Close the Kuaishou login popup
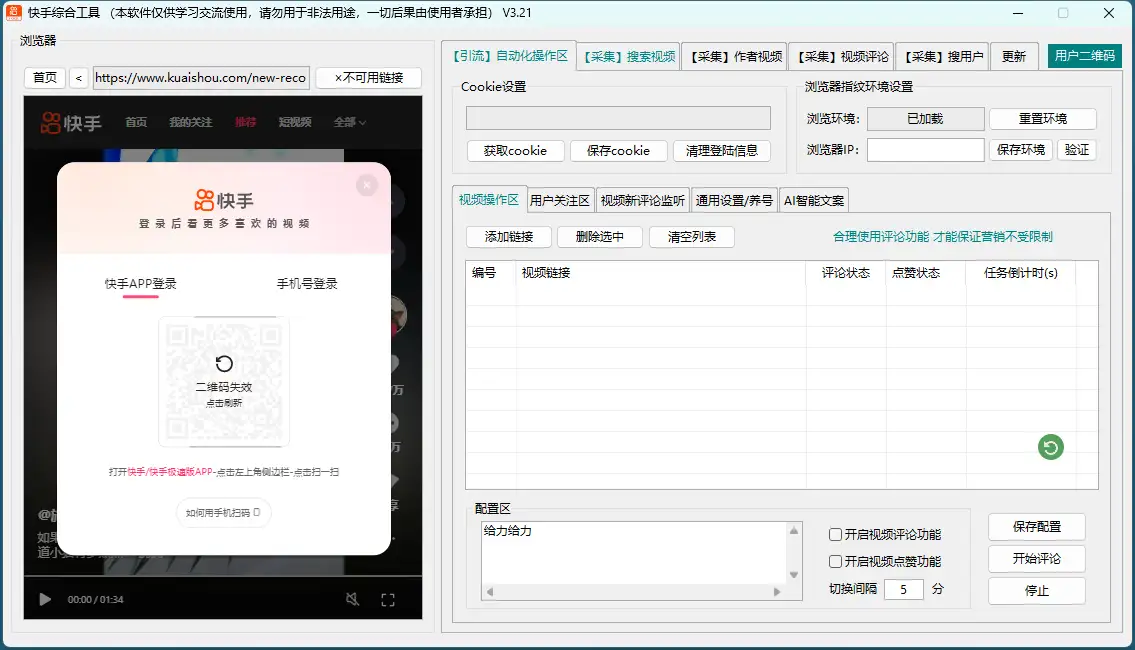This screenshot has width=1135, height=650. (367, 185)
